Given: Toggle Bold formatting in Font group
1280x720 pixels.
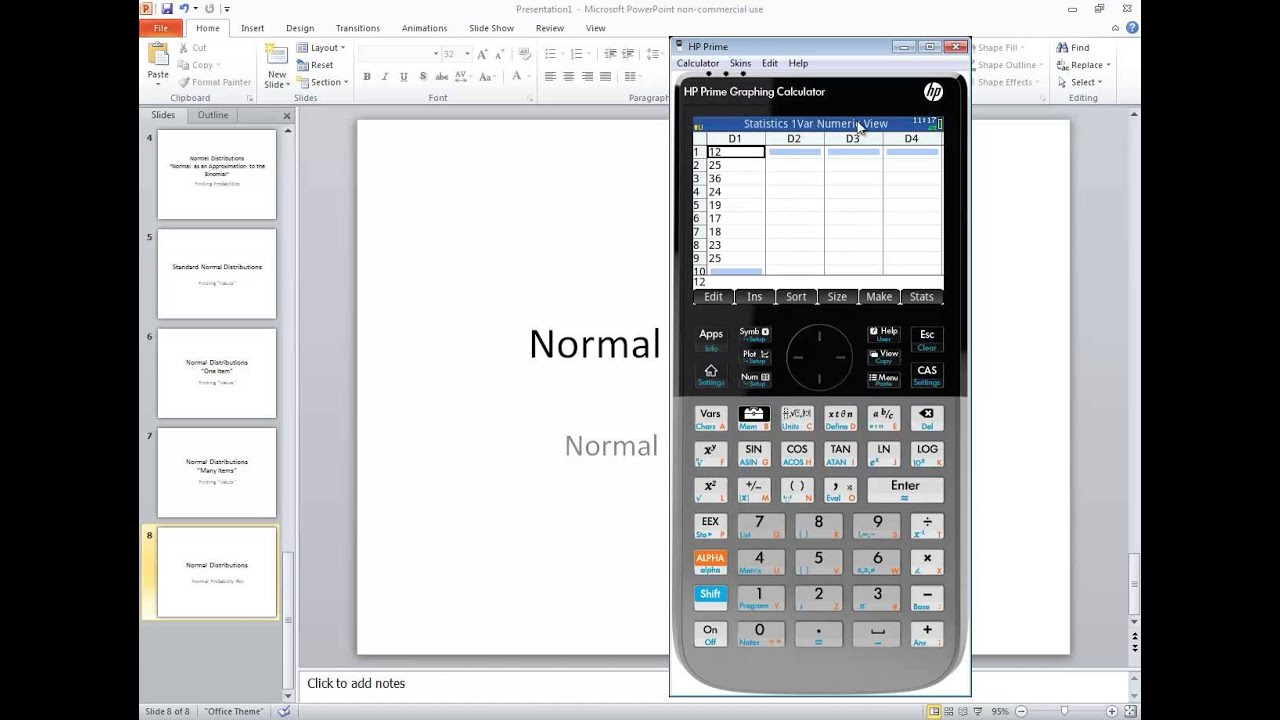Looking at the screenshot, I should pyautogui.click(x=367, y=77).
